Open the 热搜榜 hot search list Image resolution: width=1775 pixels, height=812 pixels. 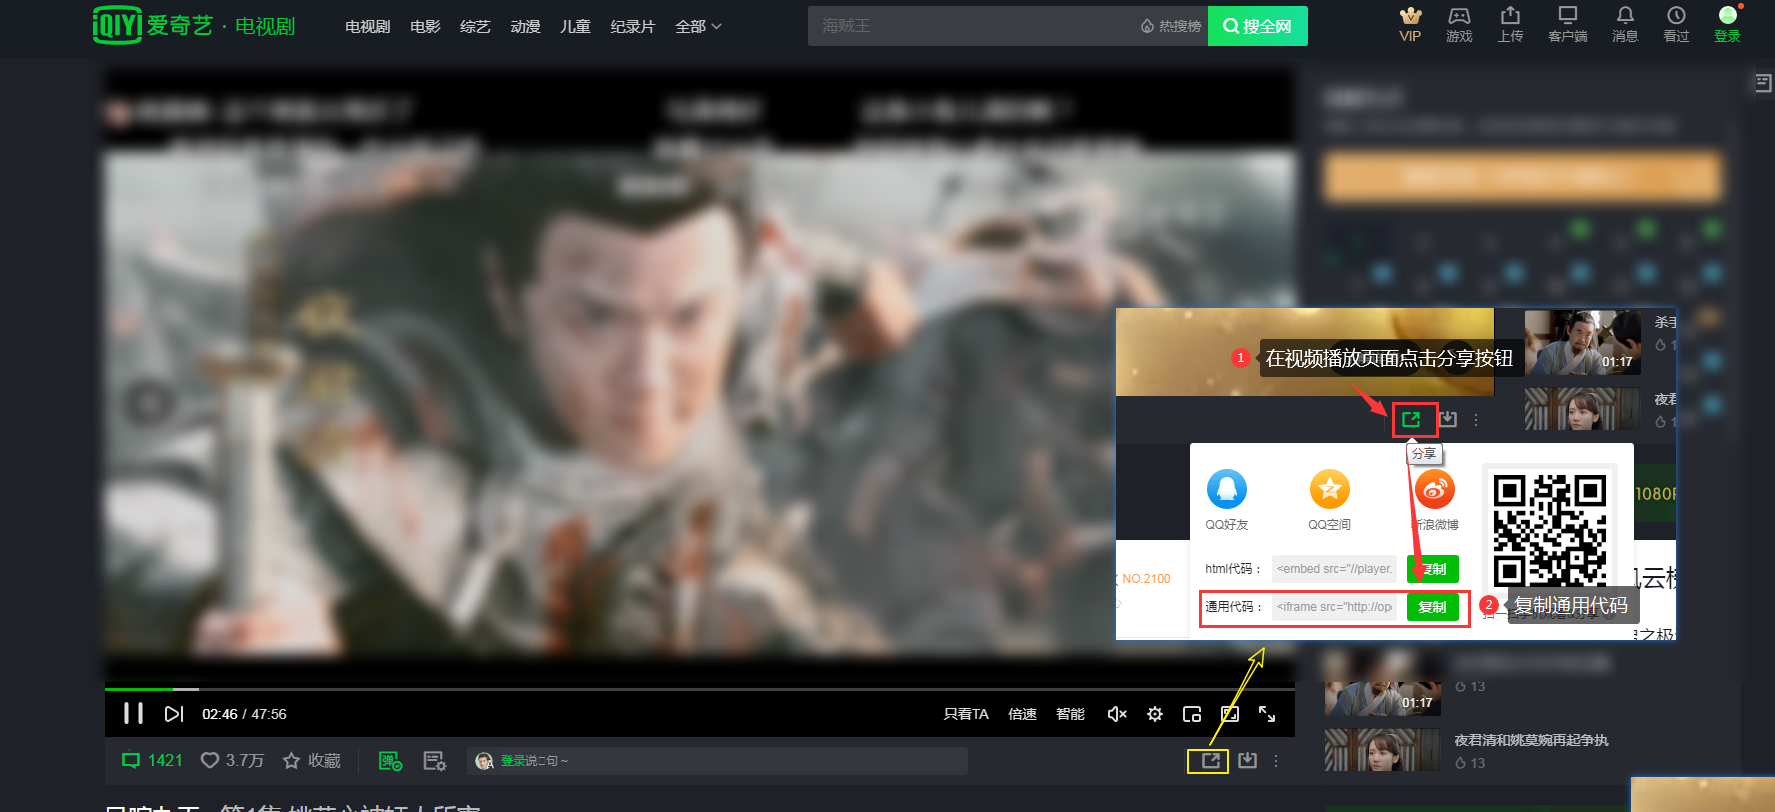click(x=1171, y=26)
